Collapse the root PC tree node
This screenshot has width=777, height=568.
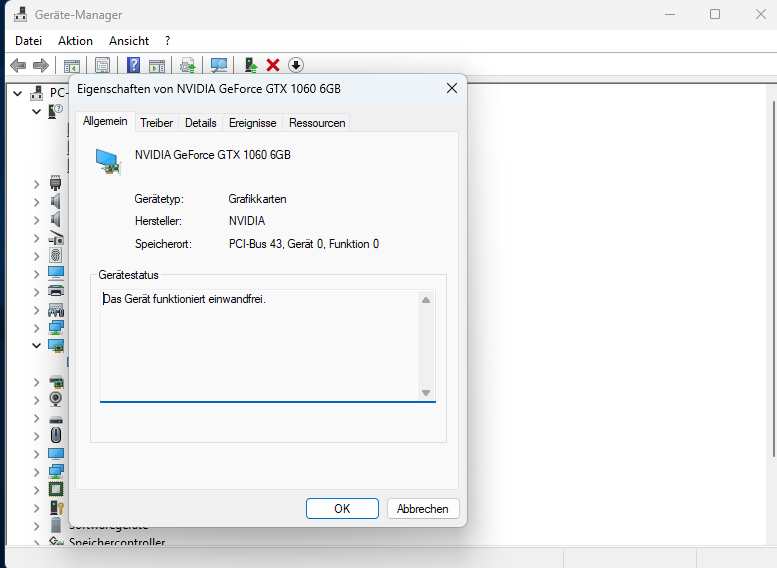coord(18,93)
